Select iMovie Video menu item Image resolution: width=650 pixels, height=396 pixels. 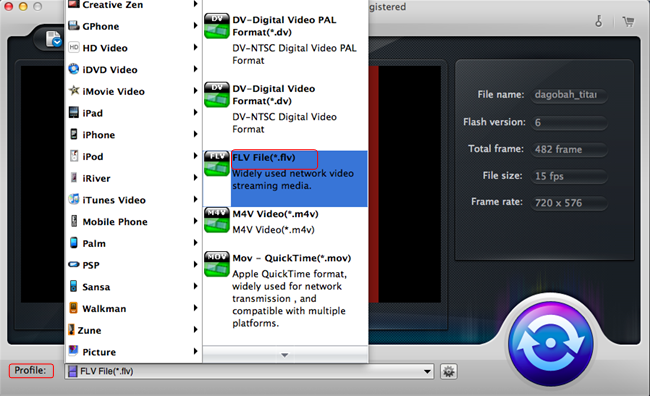pos(133,91)
